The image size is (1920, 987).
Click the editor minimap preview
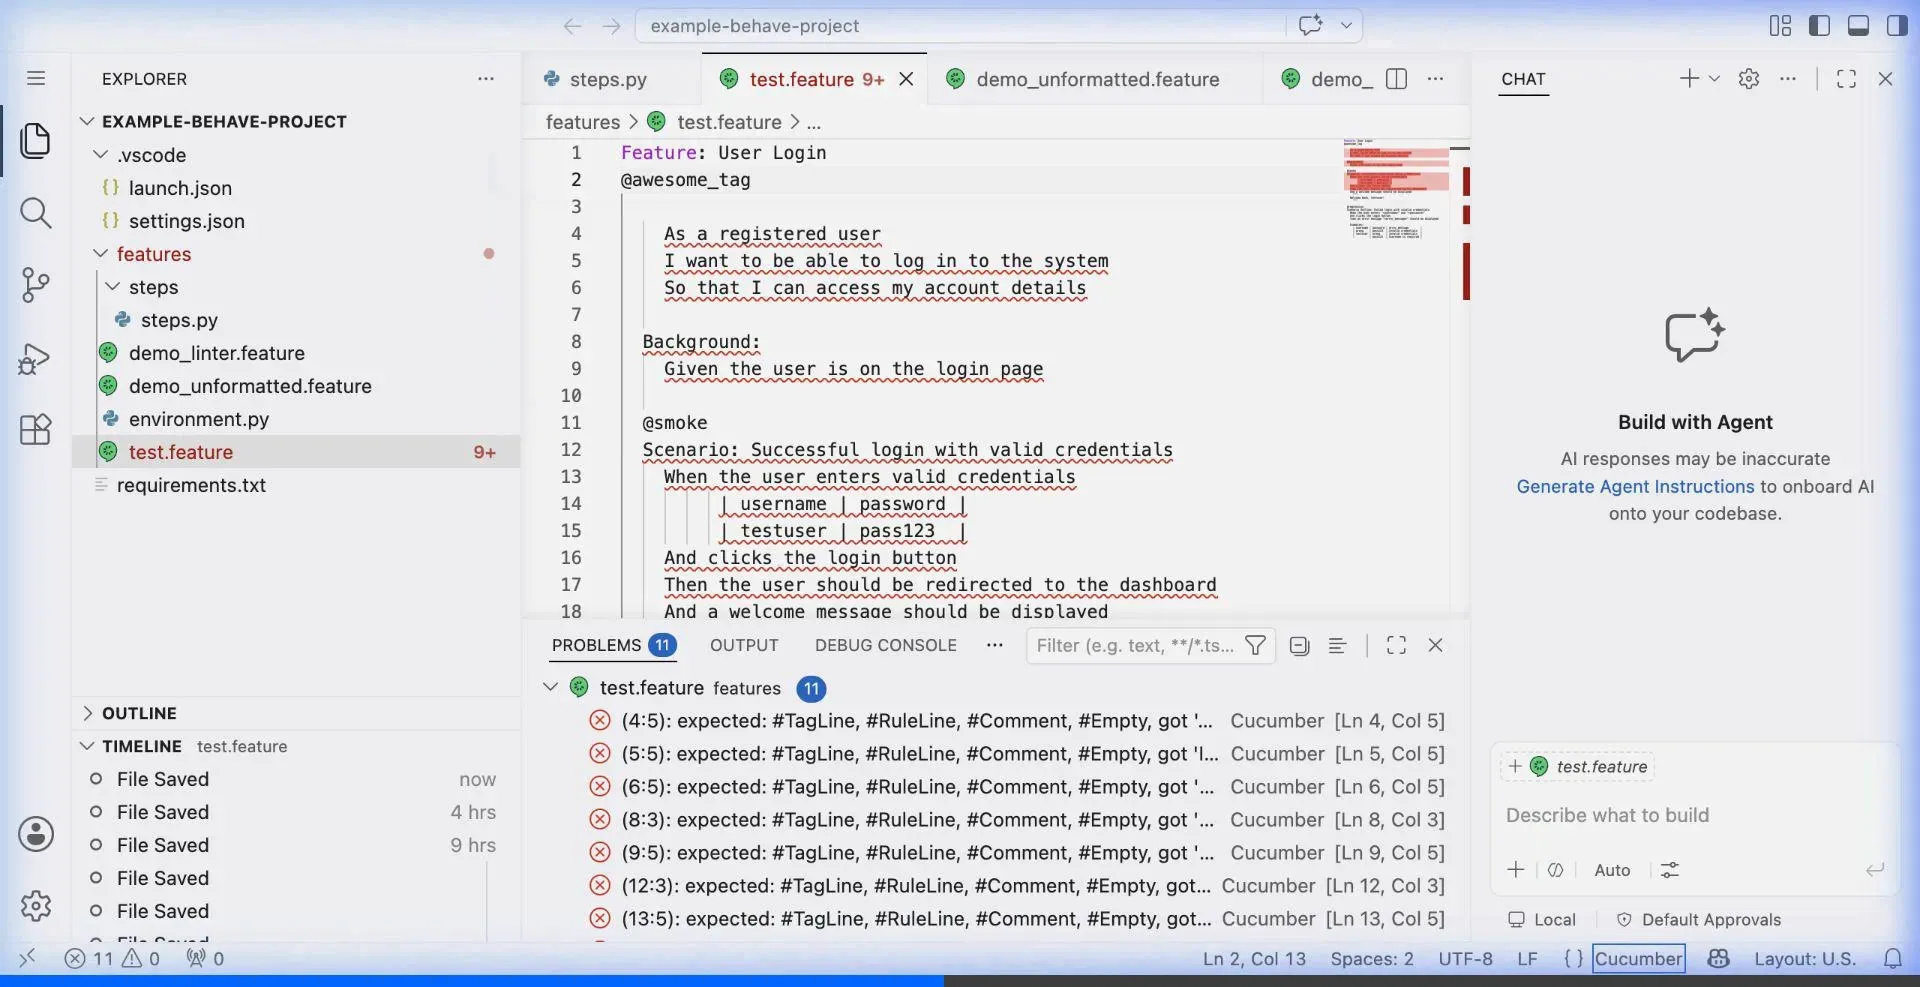coord(1396,190)
